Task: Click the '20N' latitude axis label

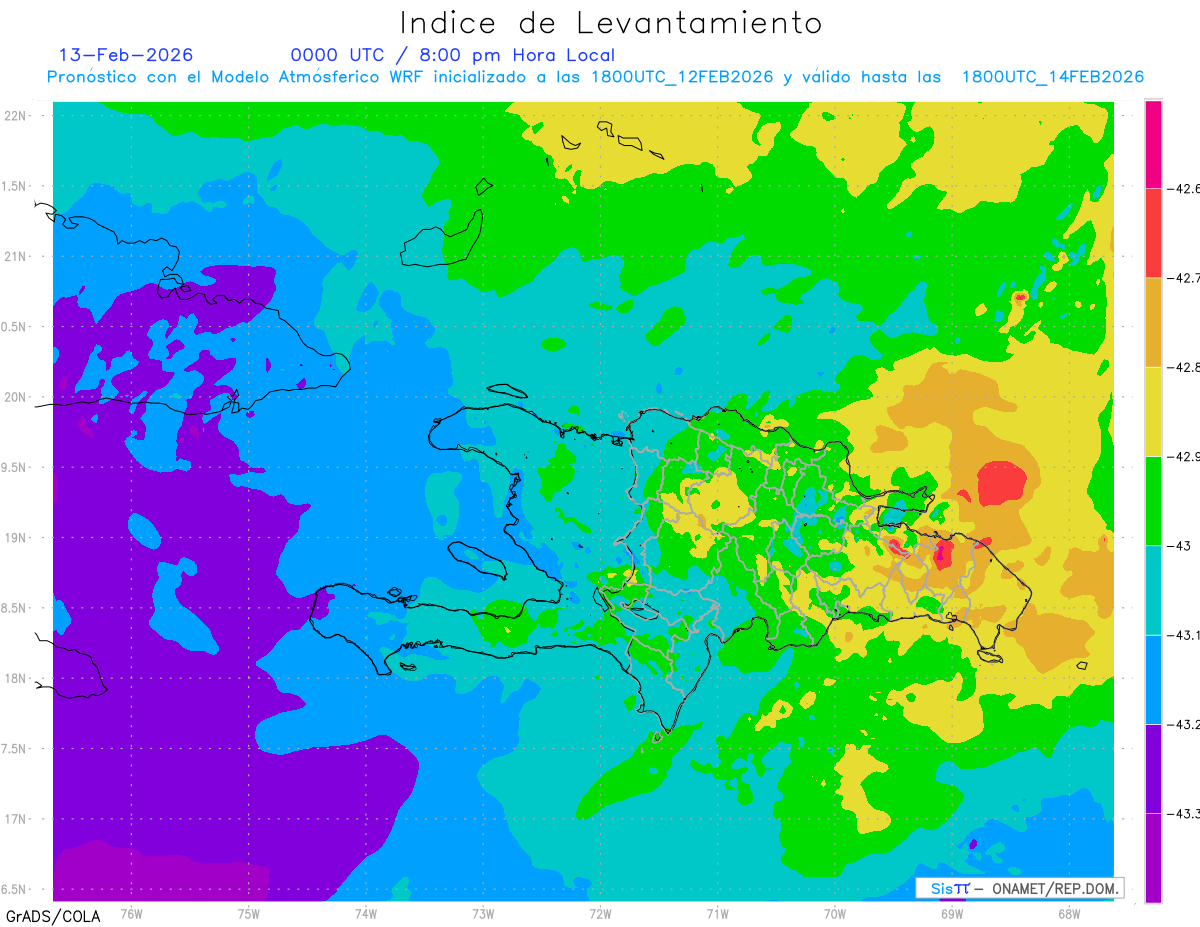Action: pos(14,397)
